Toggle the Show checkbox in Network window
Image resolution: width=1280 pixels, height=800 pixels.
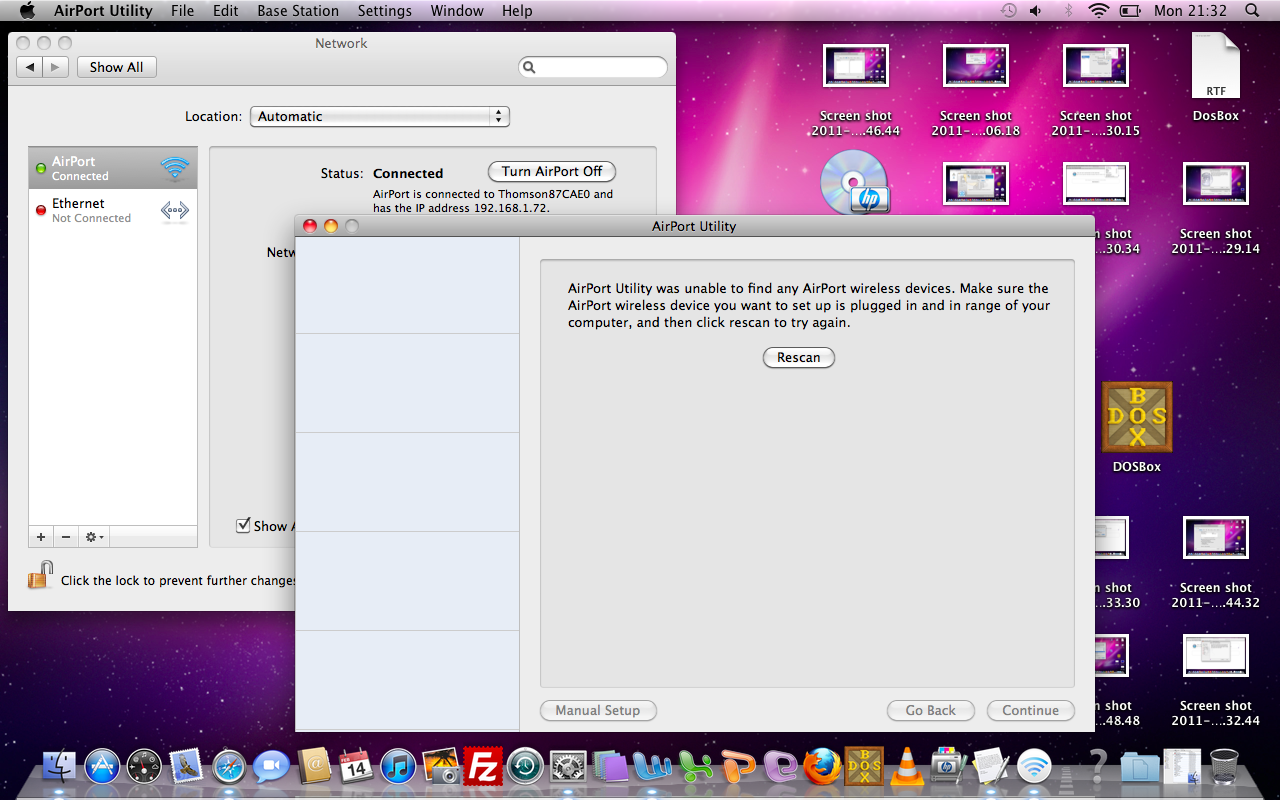243,525
